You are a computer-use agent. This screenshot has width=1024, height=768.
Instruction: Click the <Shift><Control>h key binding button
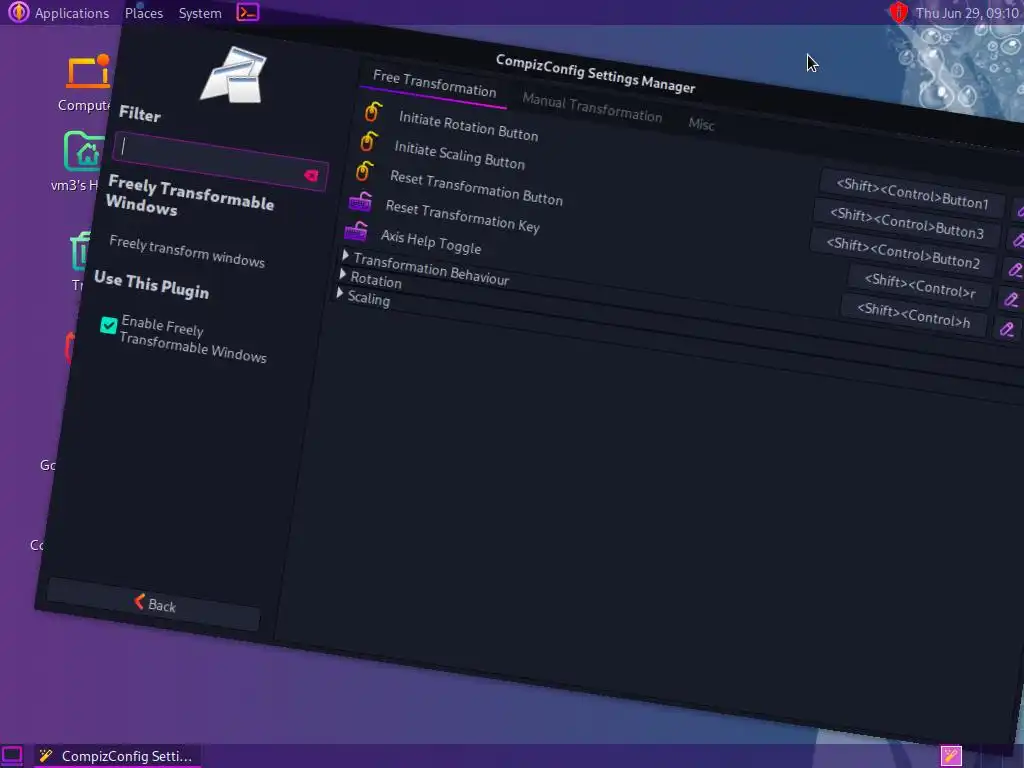[913, 315]
